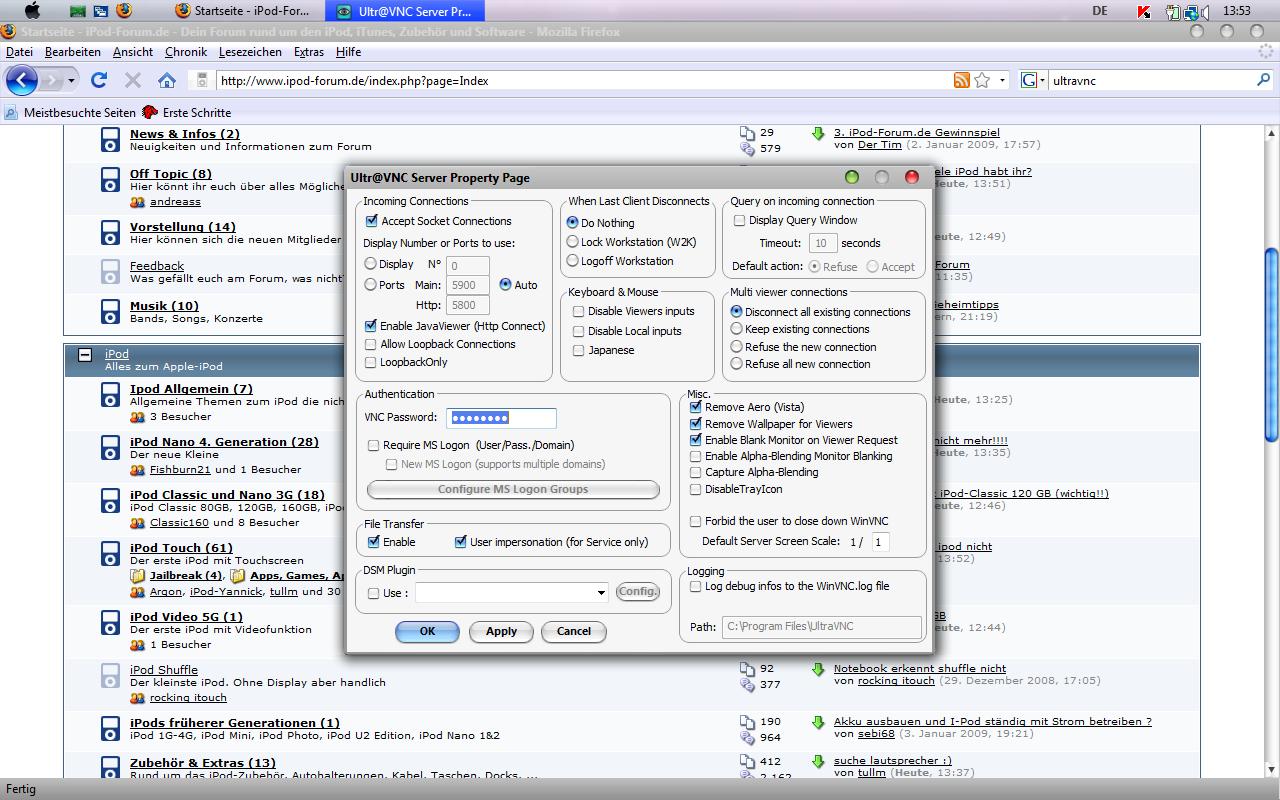Switch to Ultr@VNC Server taskbar tab
Viewport: 1280px width, 800px height.
click(406, 11)
